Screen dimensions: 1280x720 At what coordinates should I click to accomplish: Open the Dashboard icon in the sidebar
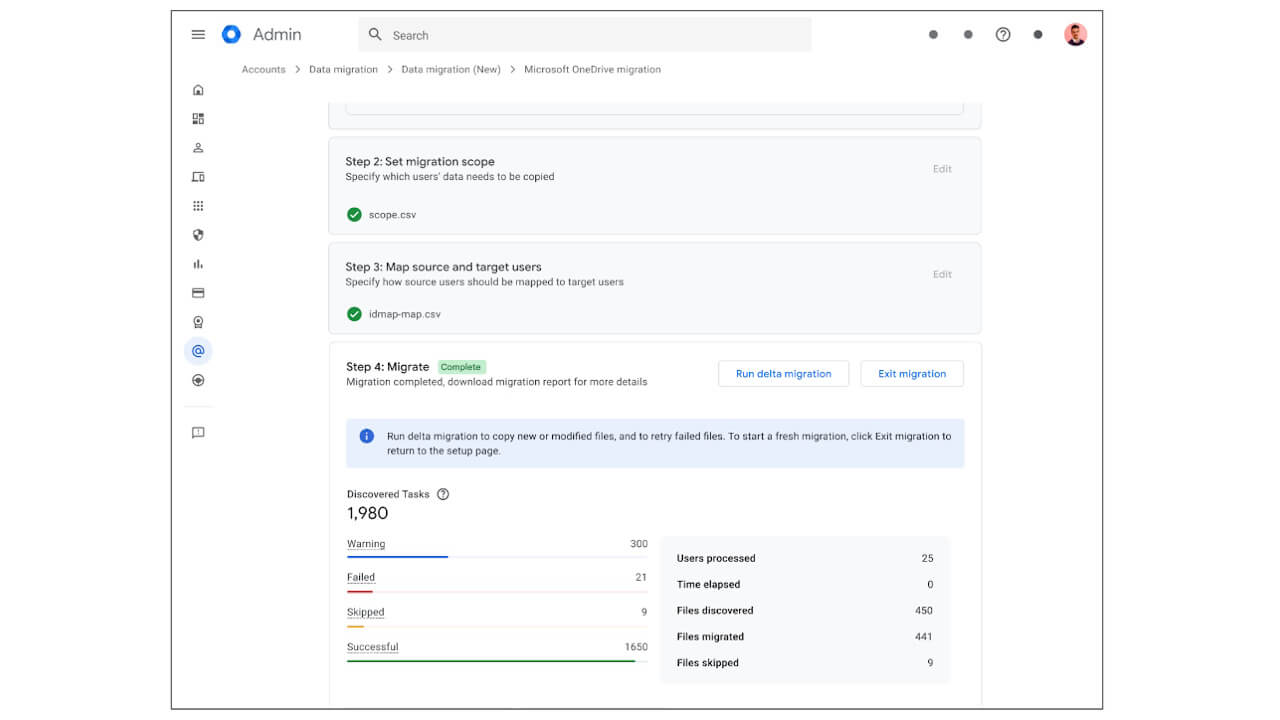tap(198, 118)
